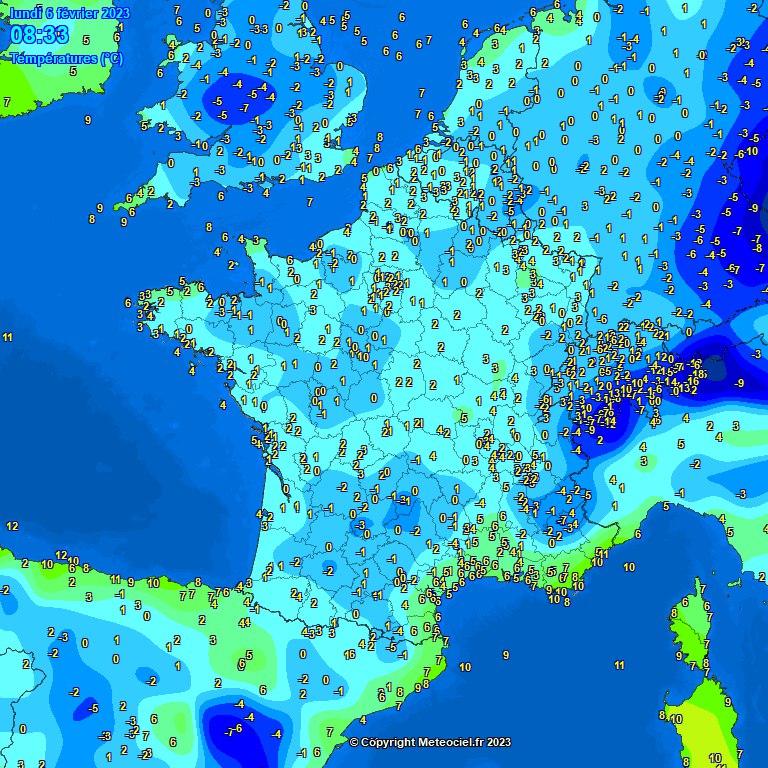
Task: Select the 9 reading in sea south of Ireland
Action: tap(88, 120)
